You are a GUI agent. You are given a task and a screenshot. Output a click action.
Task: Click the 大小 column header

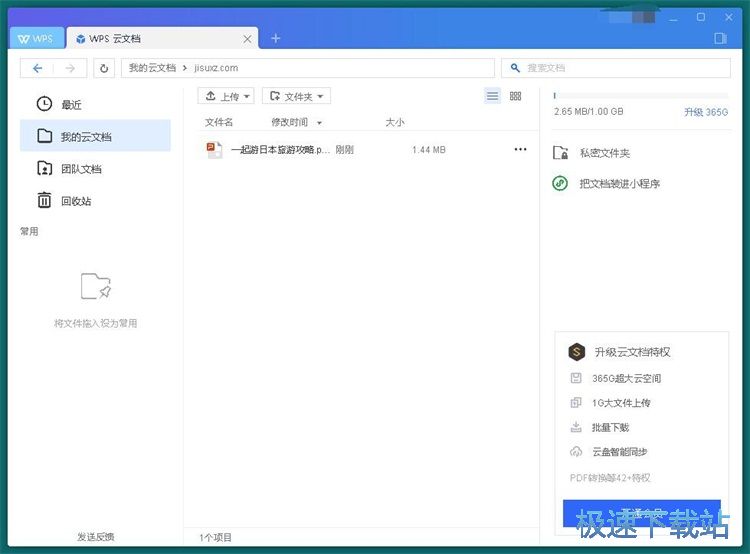[x=395, y=122]
